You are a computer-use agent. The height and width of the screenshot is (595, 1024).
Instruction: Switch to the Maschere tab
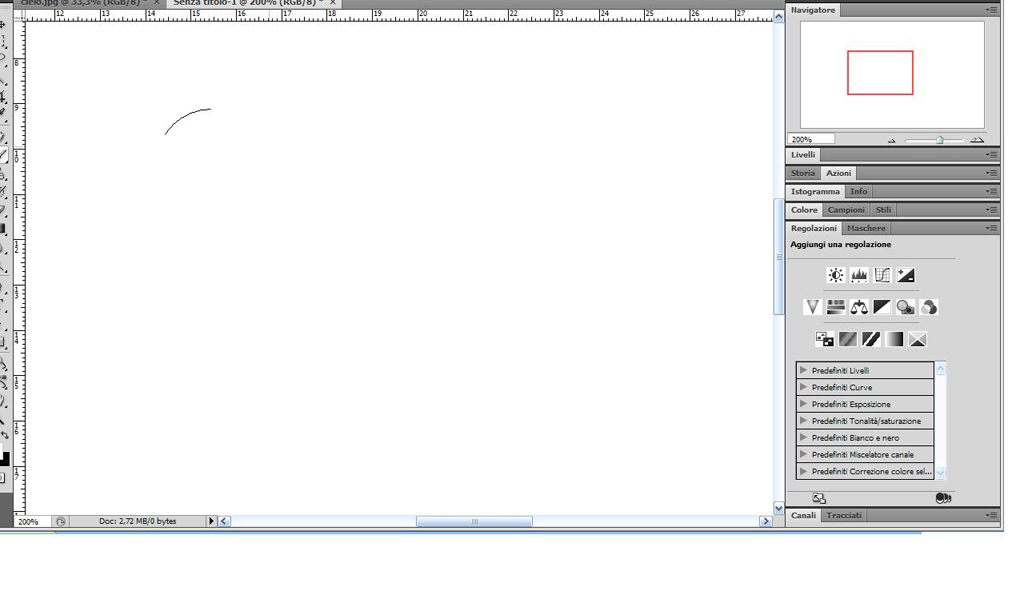click(866, 228)
